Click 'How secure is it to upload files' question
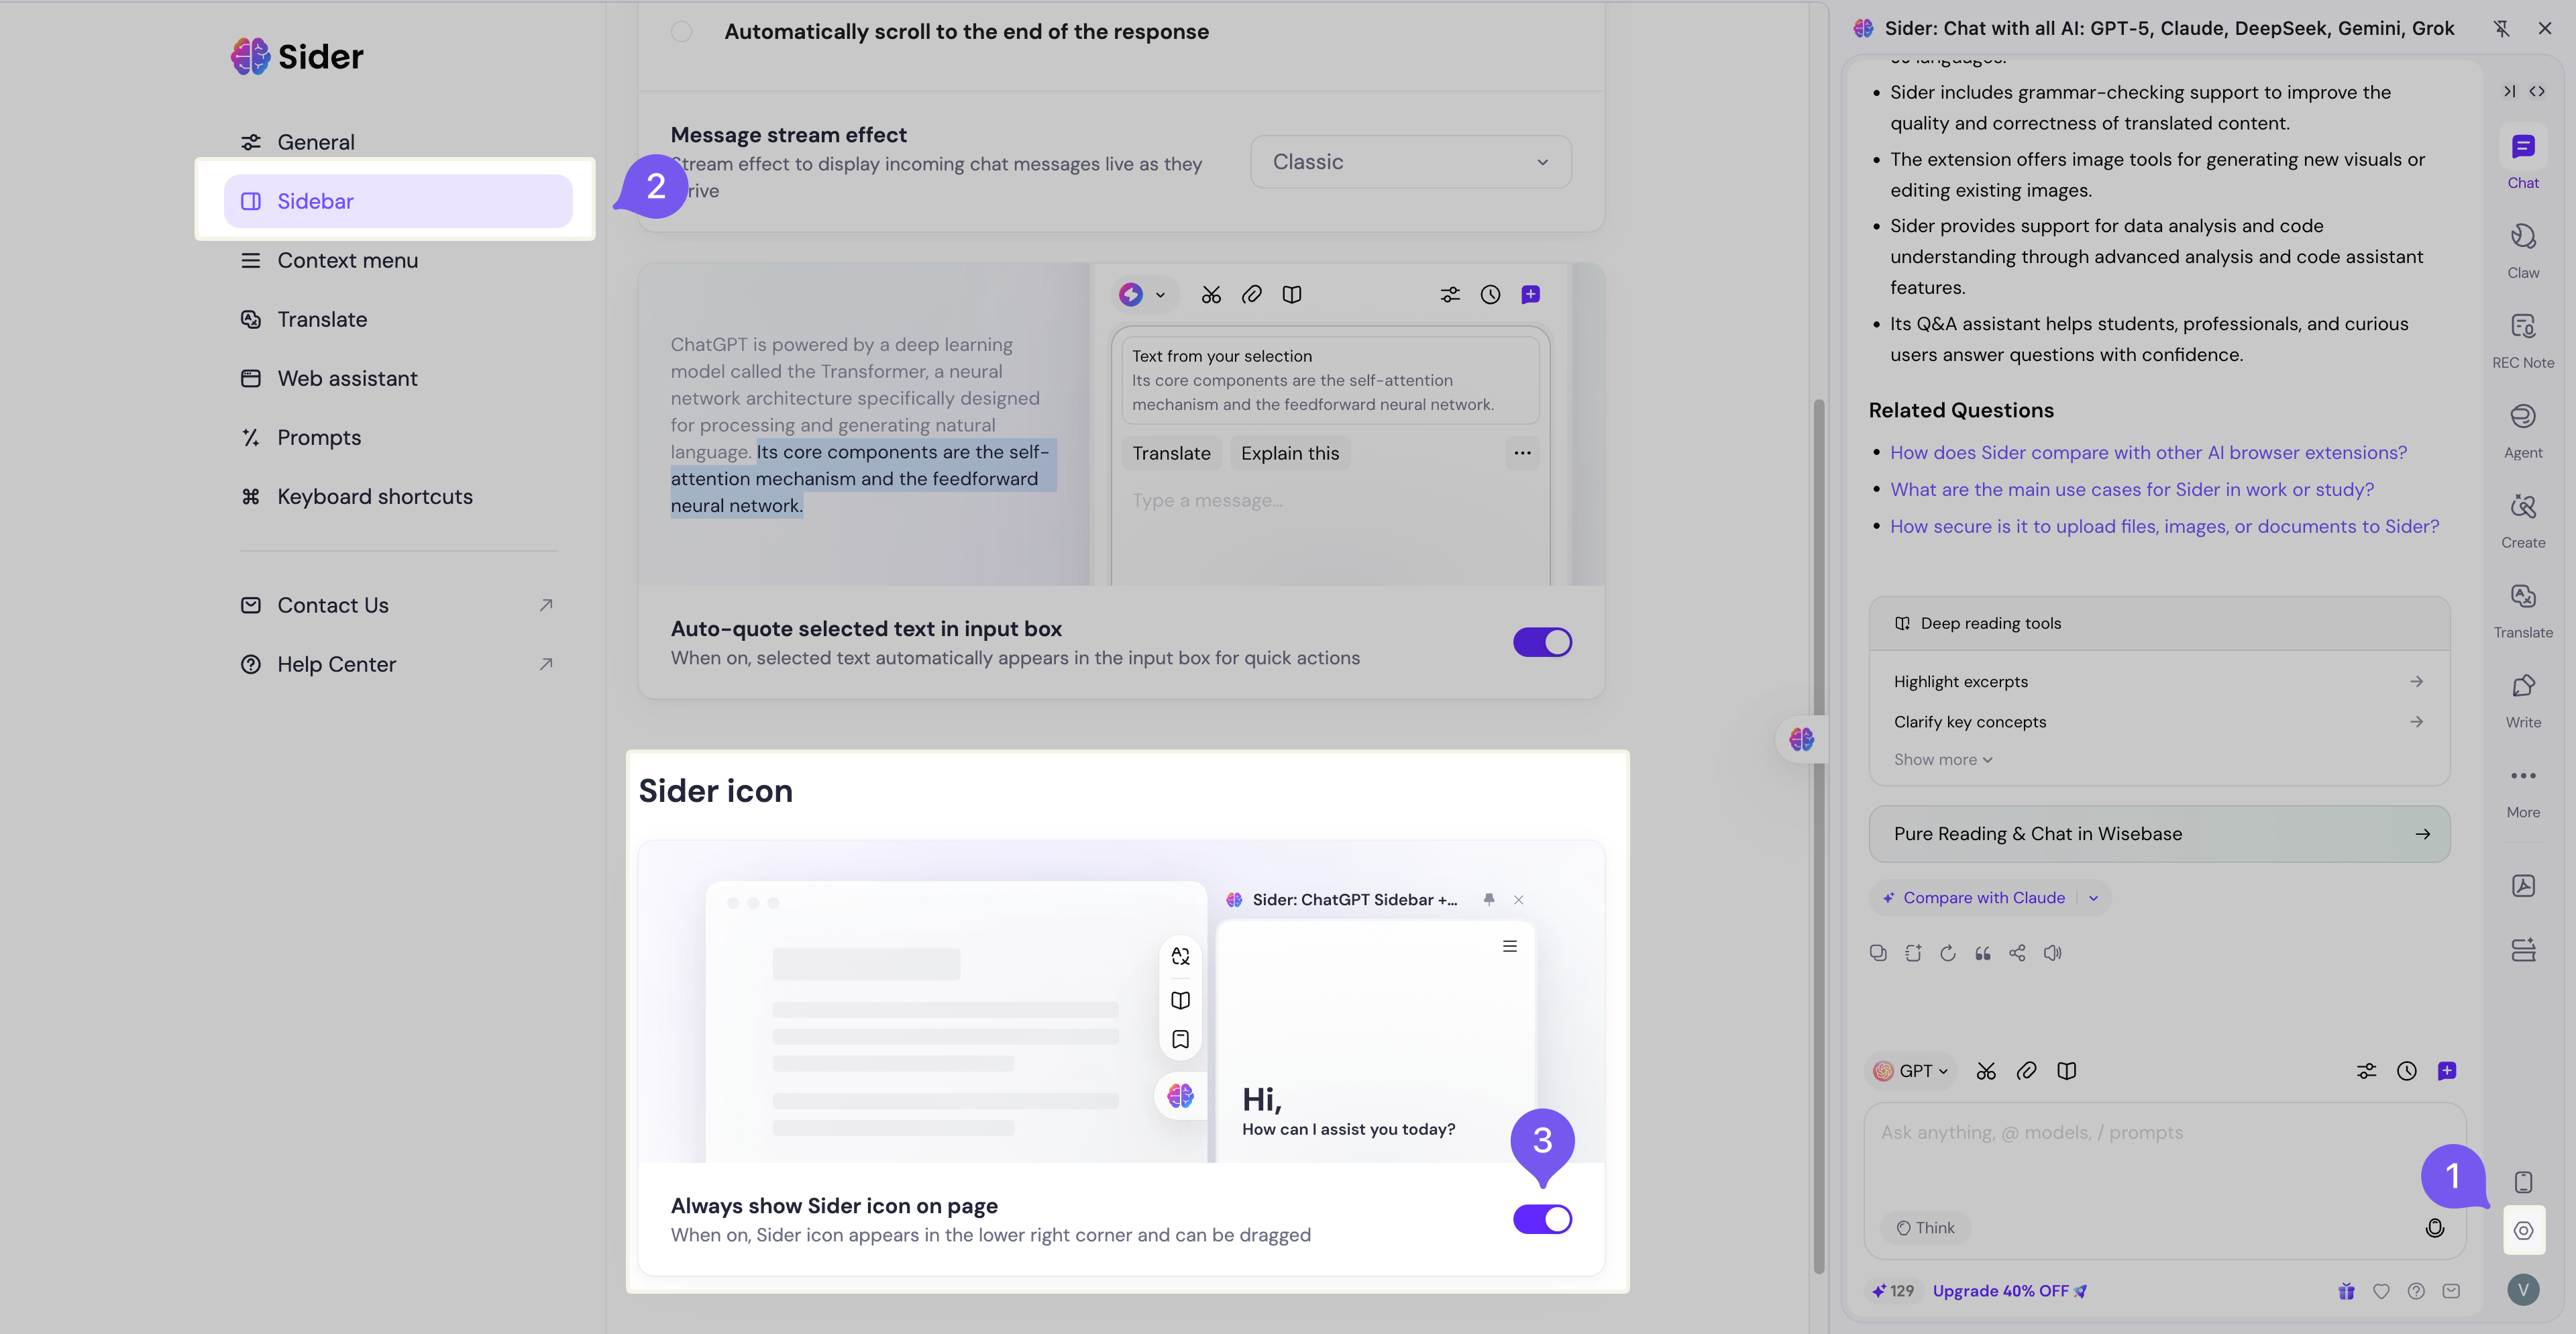2576x1334 pixels. click(2164, 526)
